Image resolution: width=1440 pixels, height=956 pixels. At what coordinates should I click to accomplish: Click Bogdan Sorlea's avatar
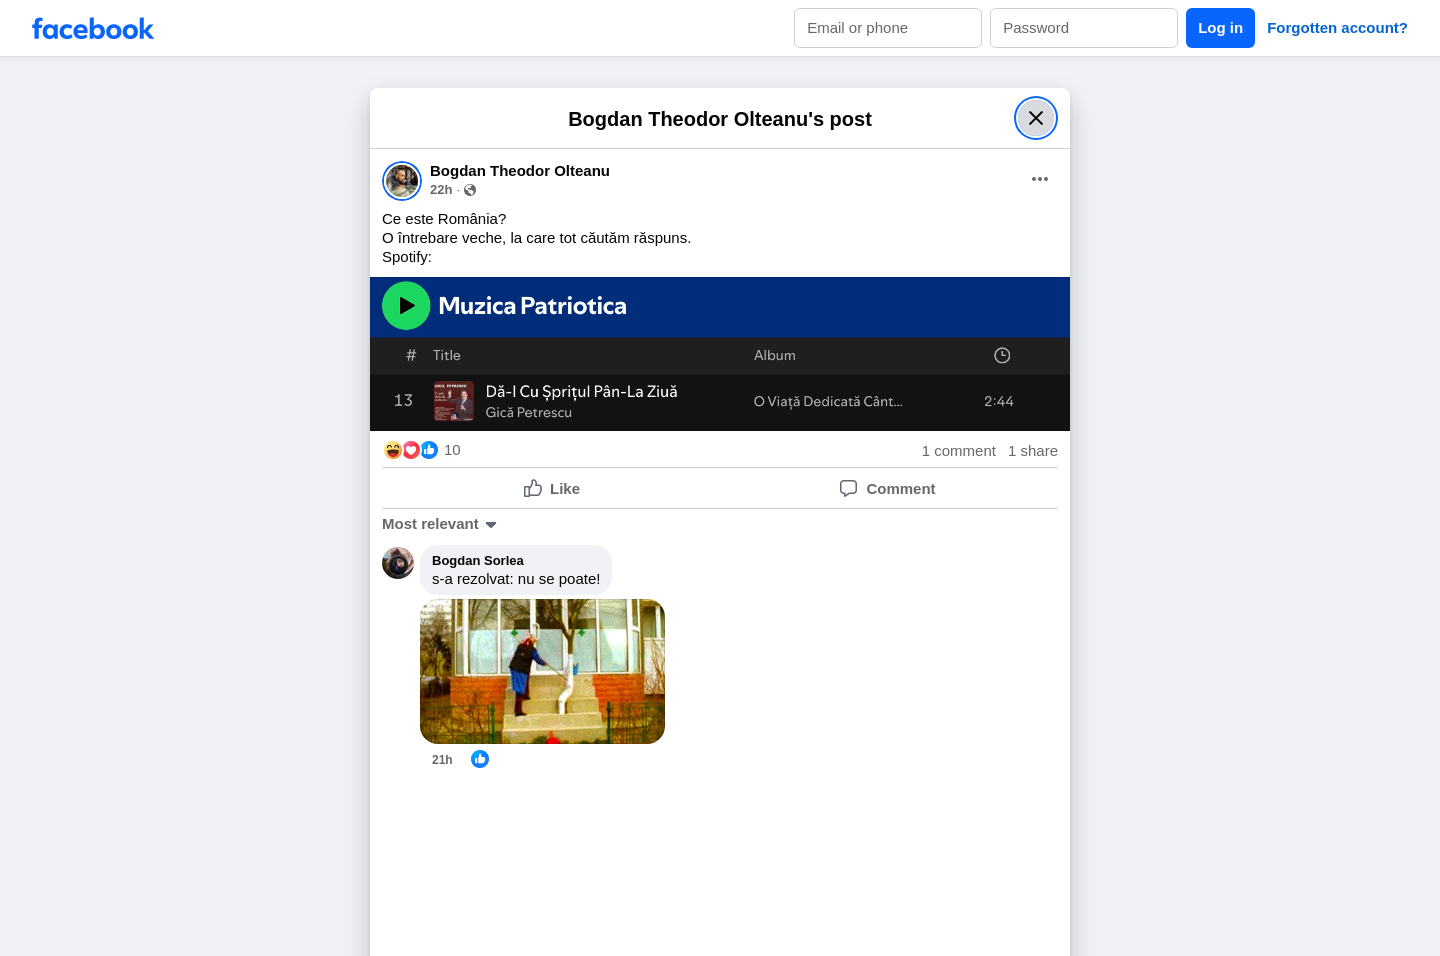pyautogui.click(x=398, y=563)
